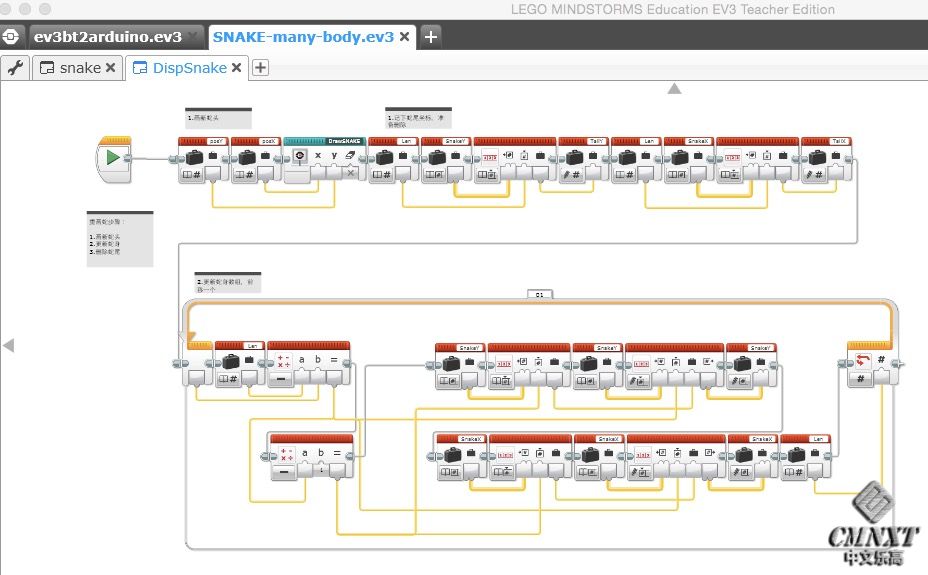928x575 pixels.
Task: Close the SNAKE-many-body.ev3 project tab
Action: click(x=402, y=37)
